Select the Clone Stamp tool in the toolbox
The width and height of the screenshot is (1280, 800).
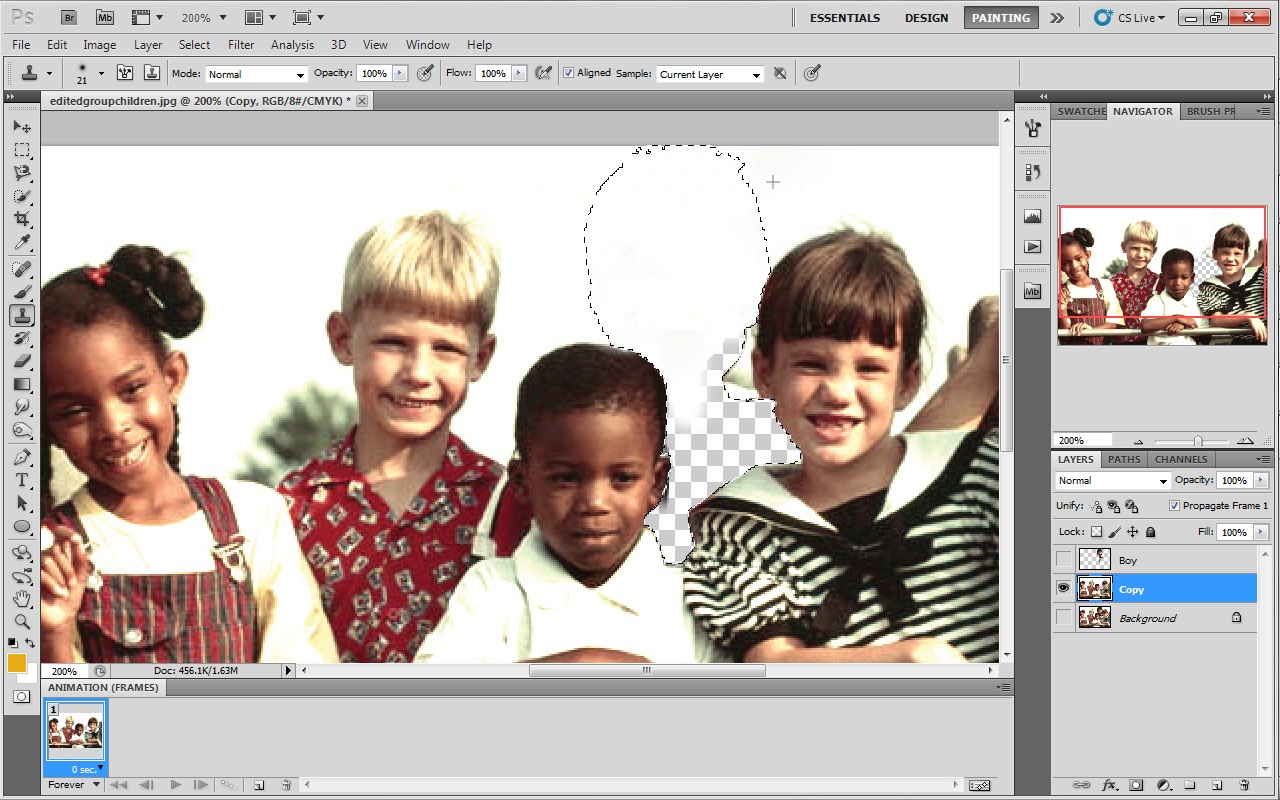22,315
